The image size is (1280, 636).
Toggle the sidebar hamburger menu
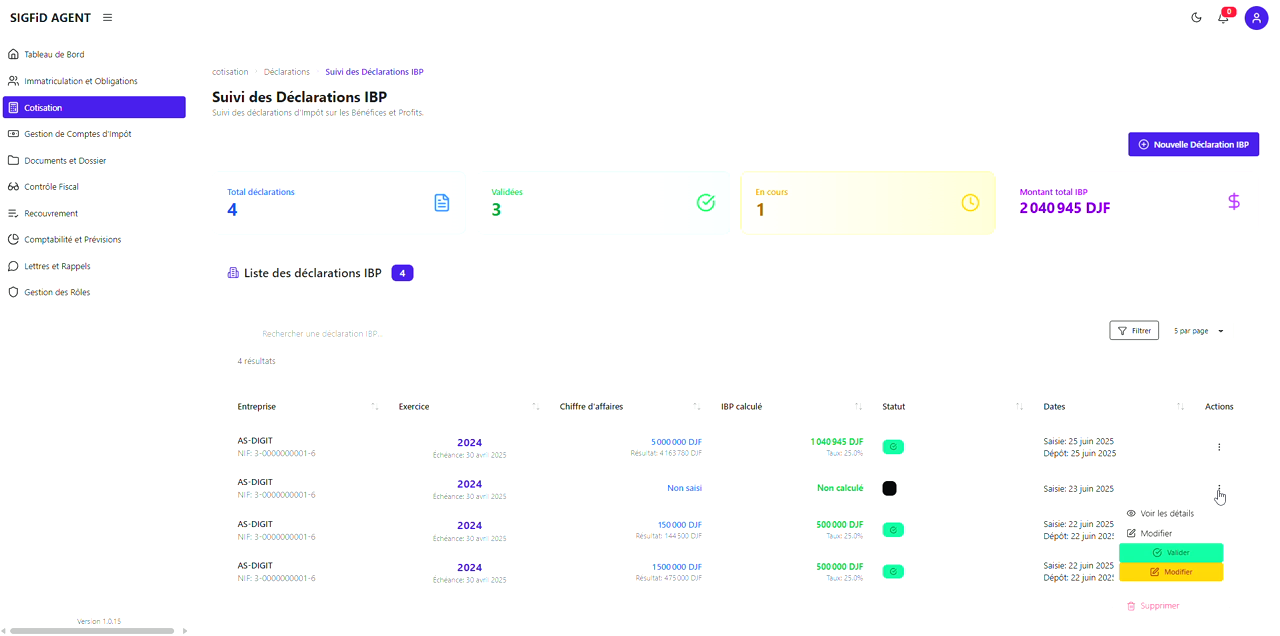(108, 18)
